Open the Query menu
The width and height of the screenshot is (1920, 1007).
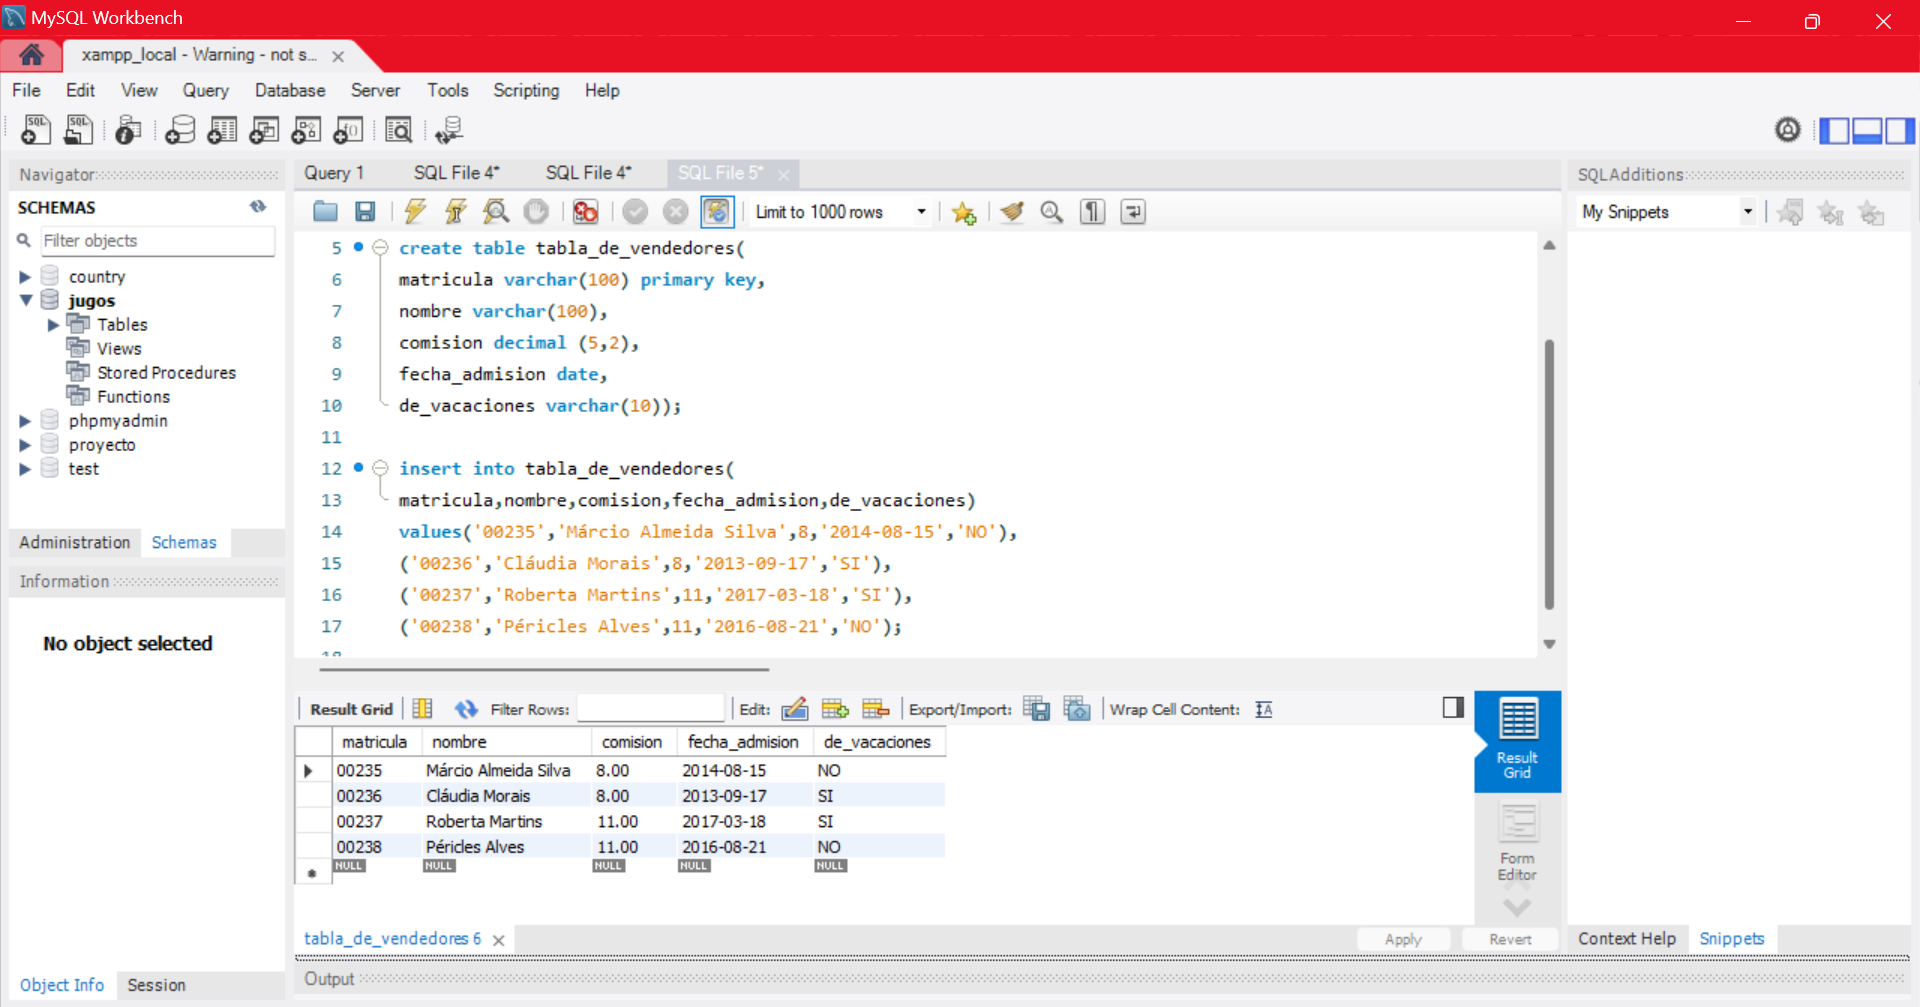pyautogui.click(x=205, y=90)
